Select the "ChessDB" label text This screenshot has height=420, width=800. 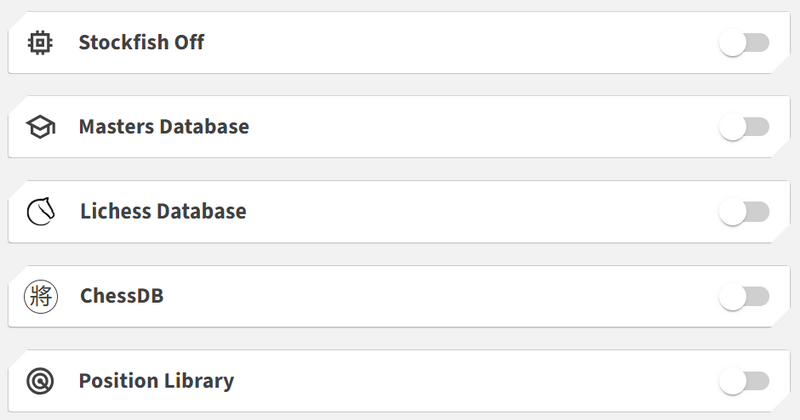(x=121, y=296)
